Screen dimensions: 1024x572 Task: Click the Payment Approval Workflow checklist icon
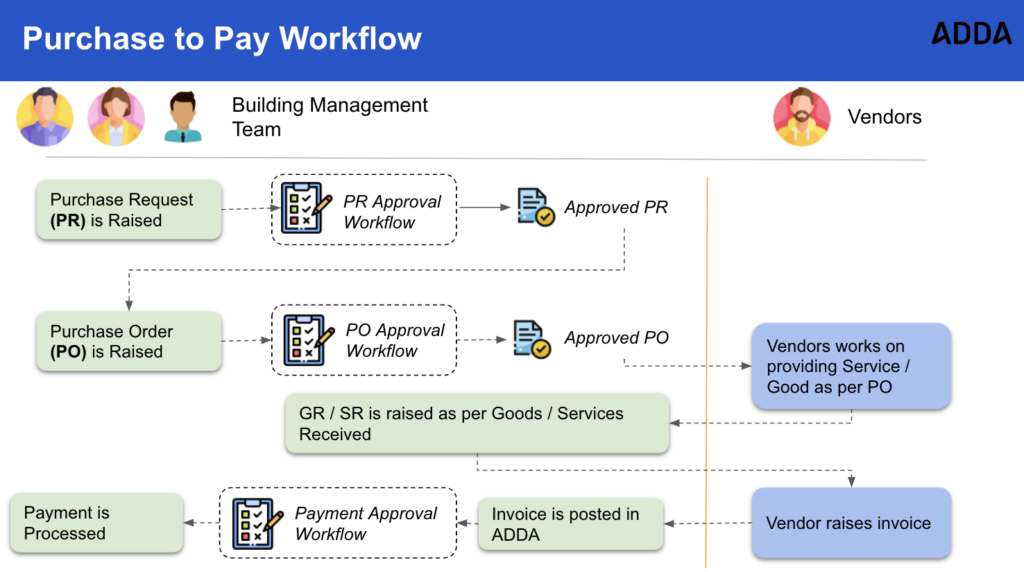click(257, 523)
